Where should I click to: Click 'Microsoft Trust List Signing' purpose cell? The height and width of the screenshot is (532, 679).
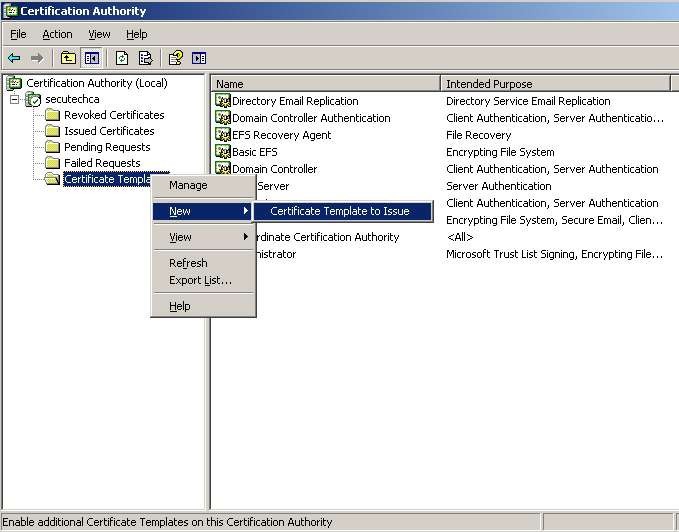click(x=554, y=254)
